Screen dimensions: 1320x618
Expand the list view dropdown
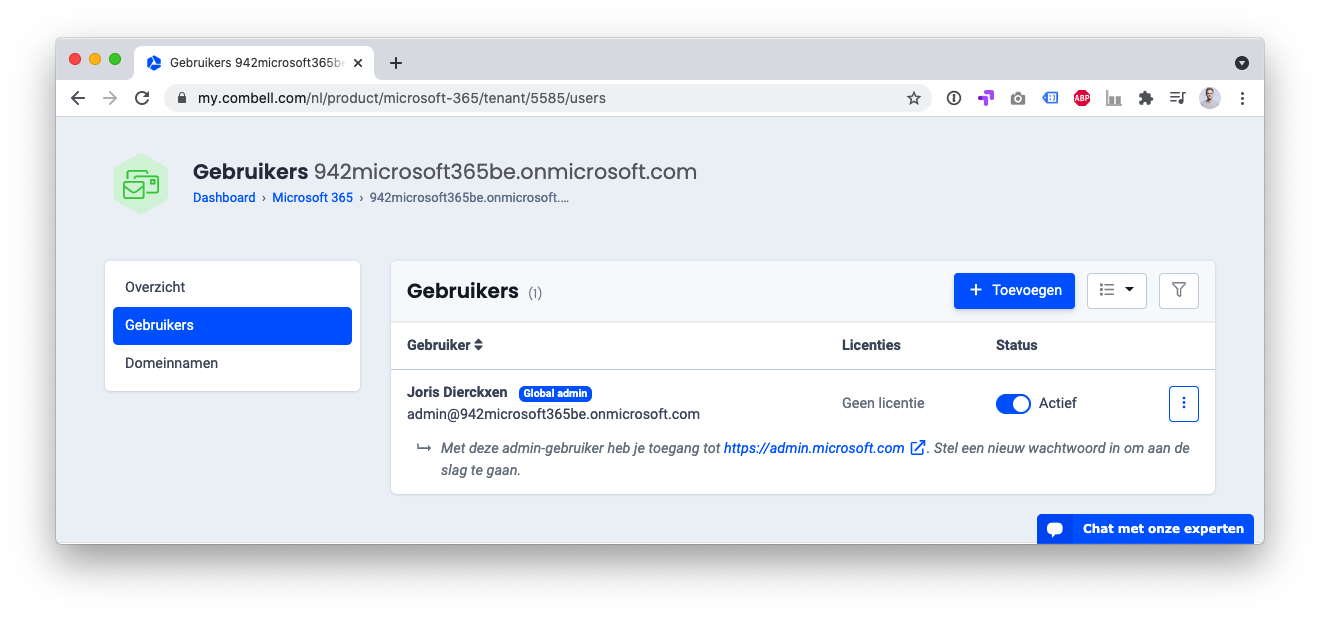click(x=1116, y=290)
